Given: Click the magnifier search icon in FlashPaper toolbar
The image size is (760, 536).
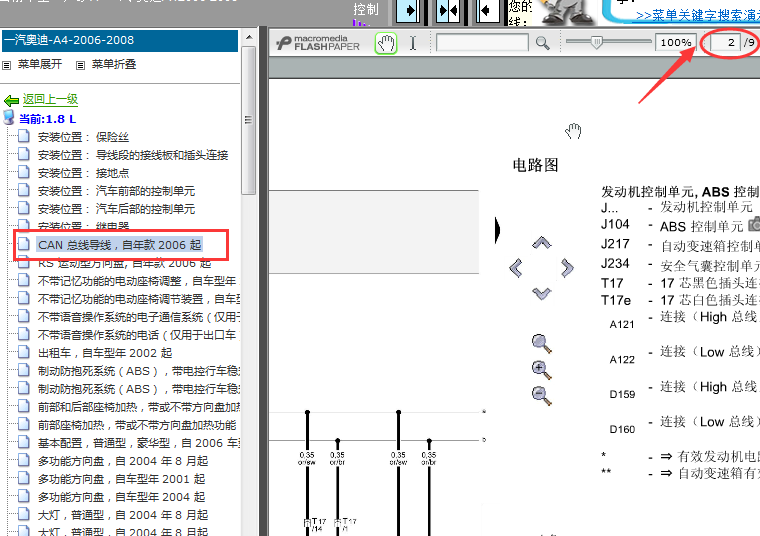Looking at the screenshot, I should pyautogui.click(x=542, y=43).
